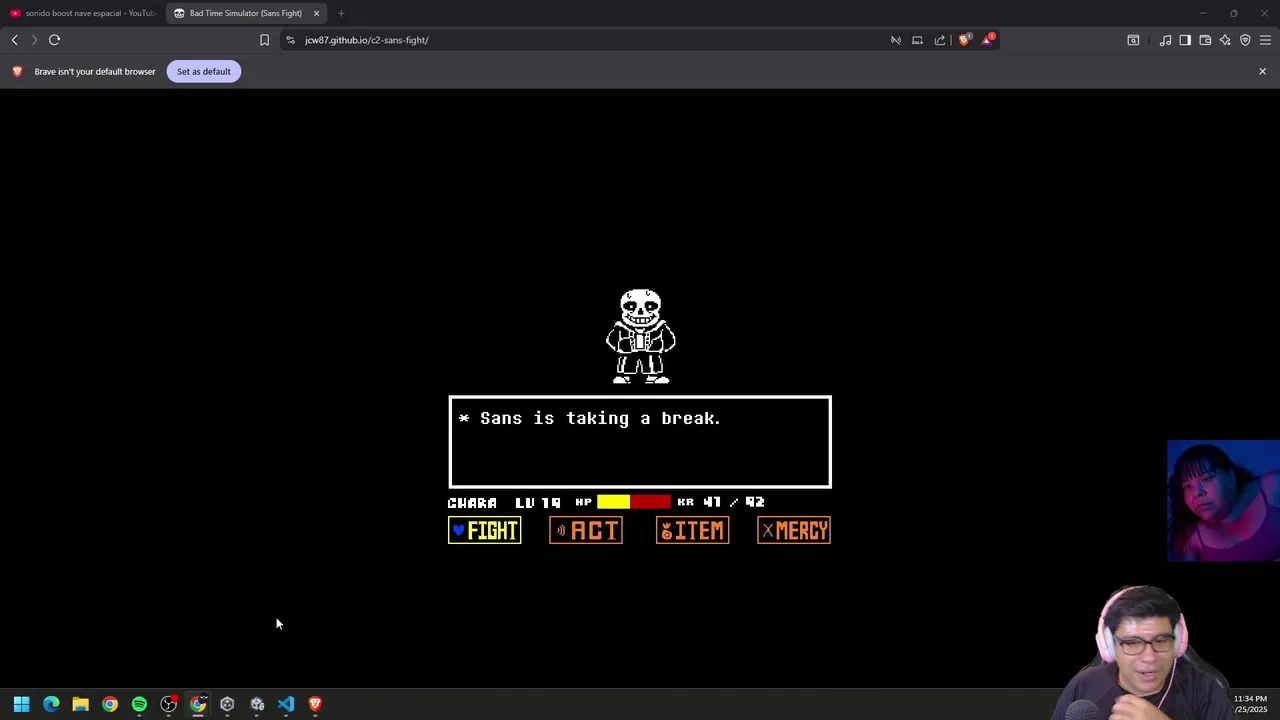
Task: Open a new browser tab
Action: (341, 13)
